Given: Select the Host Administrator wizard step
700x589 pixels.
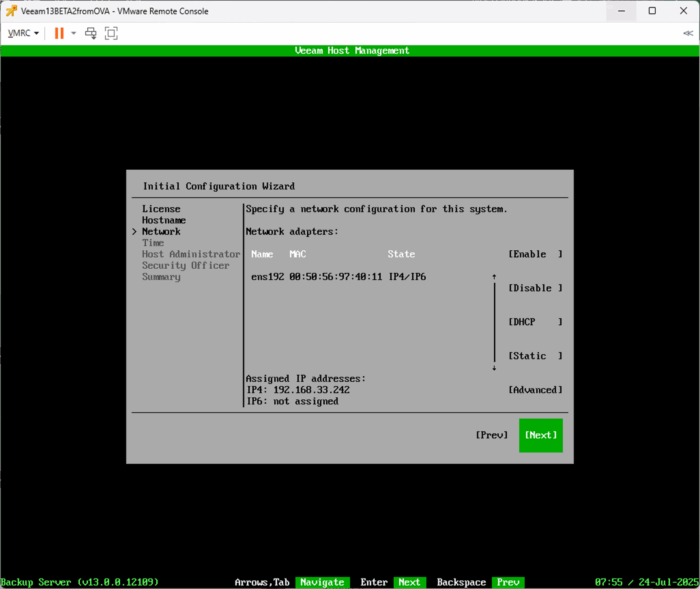Looking at the screenshot, I should pos(191,254).
